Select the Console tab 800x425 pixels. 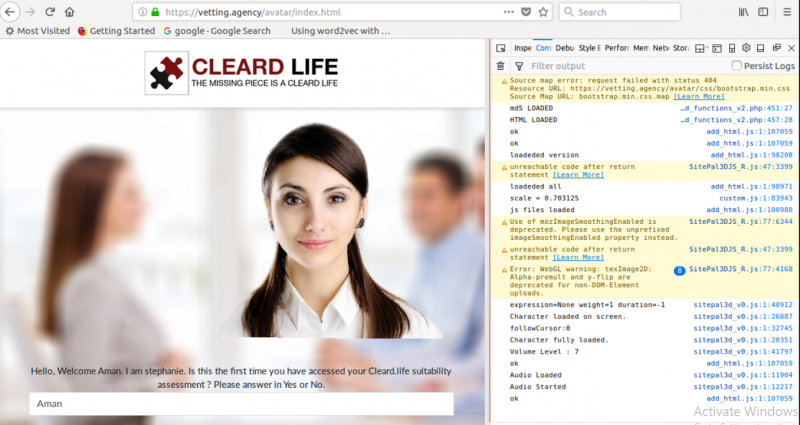coord(543,48)
